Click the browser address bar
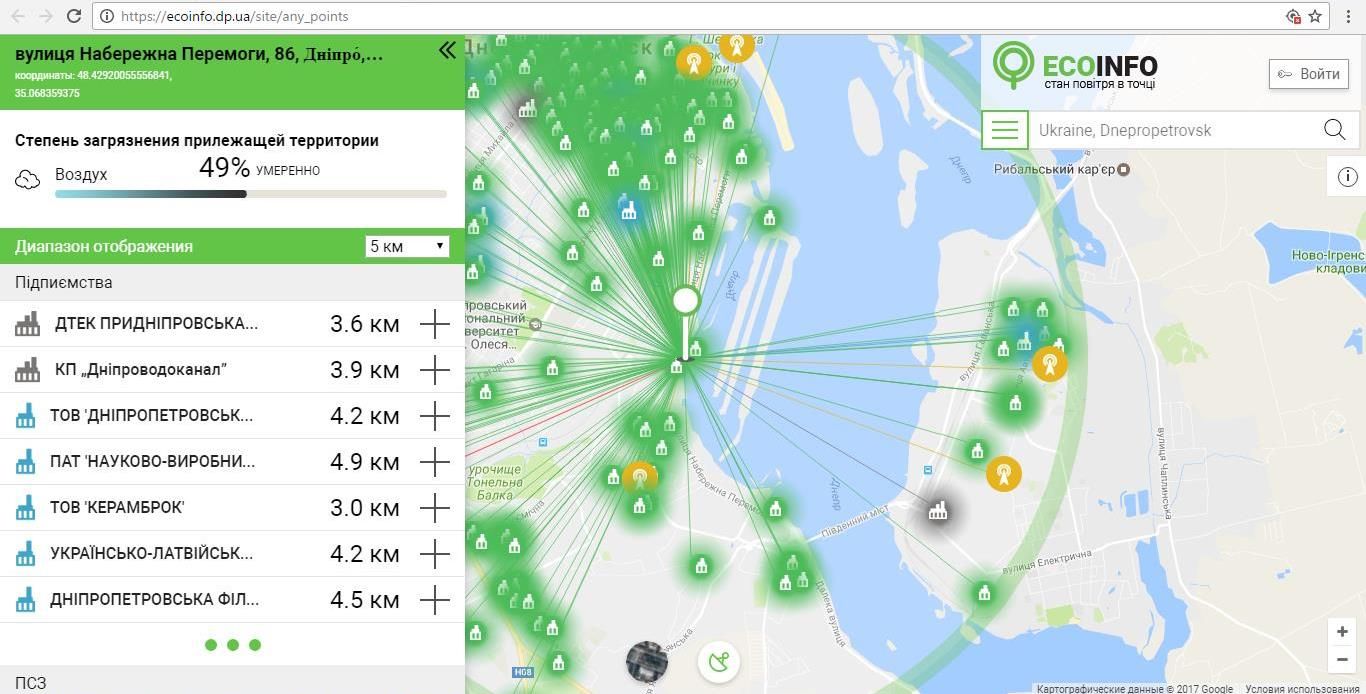 (690, 16)
